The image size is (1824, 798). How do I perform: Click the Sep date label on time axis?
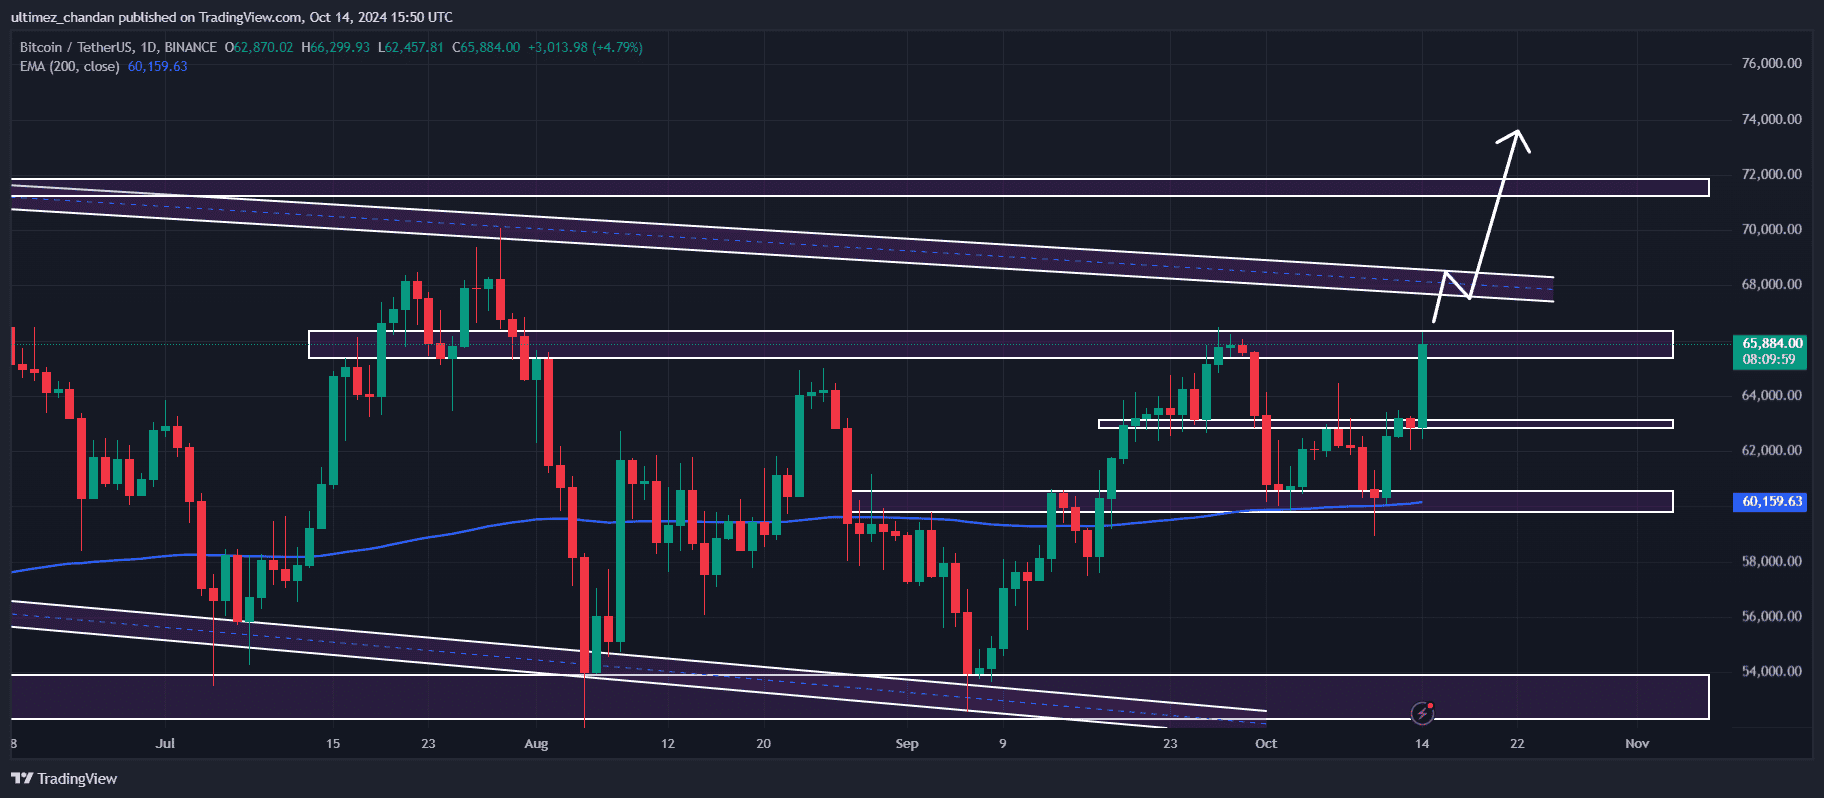[907, 743]
